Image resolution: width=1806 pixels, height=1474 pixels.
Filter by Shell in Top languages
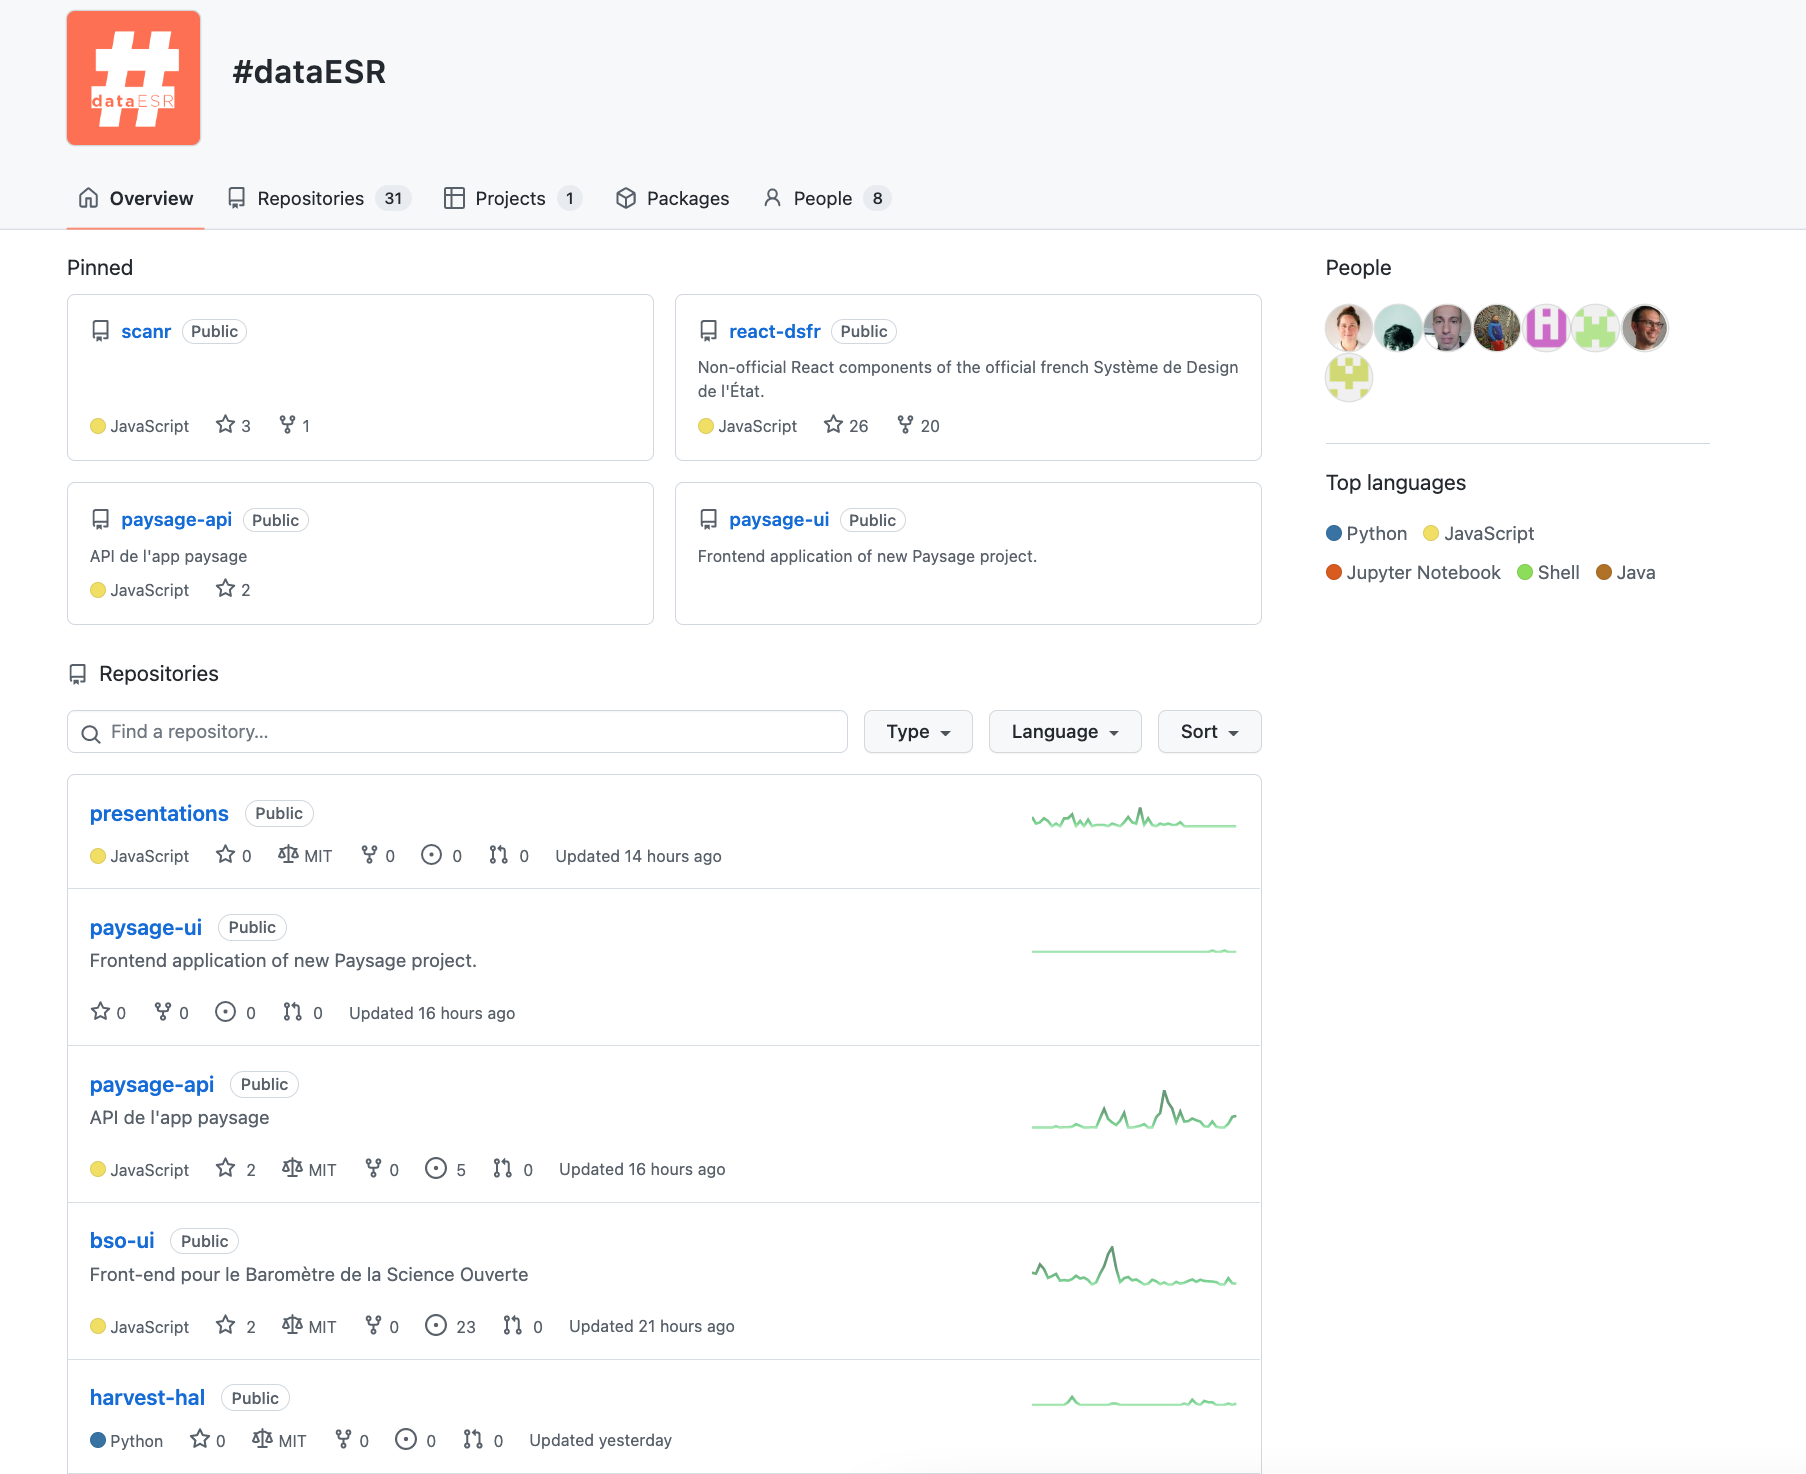pyautogui.click(x=1548, y=572)
